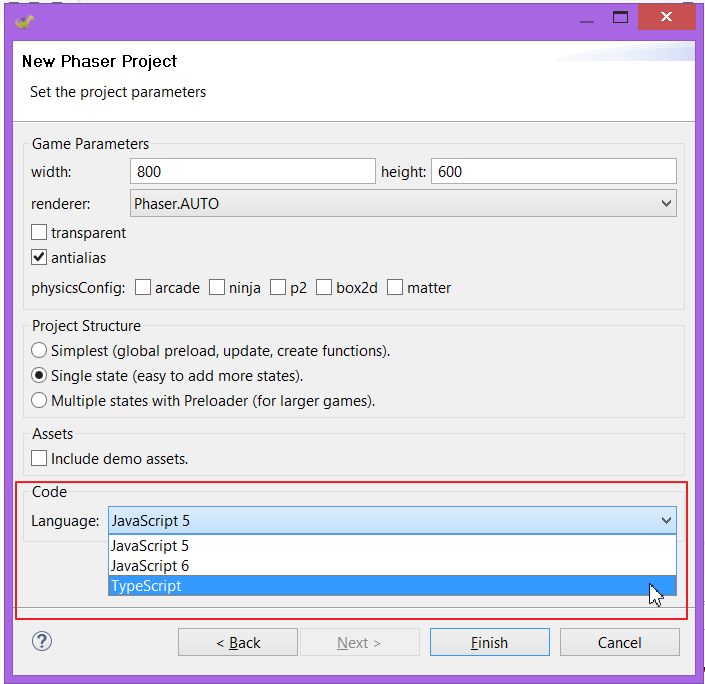Viewport: 705px width, 684px height.
Task: Select Single state project structure
Action: pos(39,375)
